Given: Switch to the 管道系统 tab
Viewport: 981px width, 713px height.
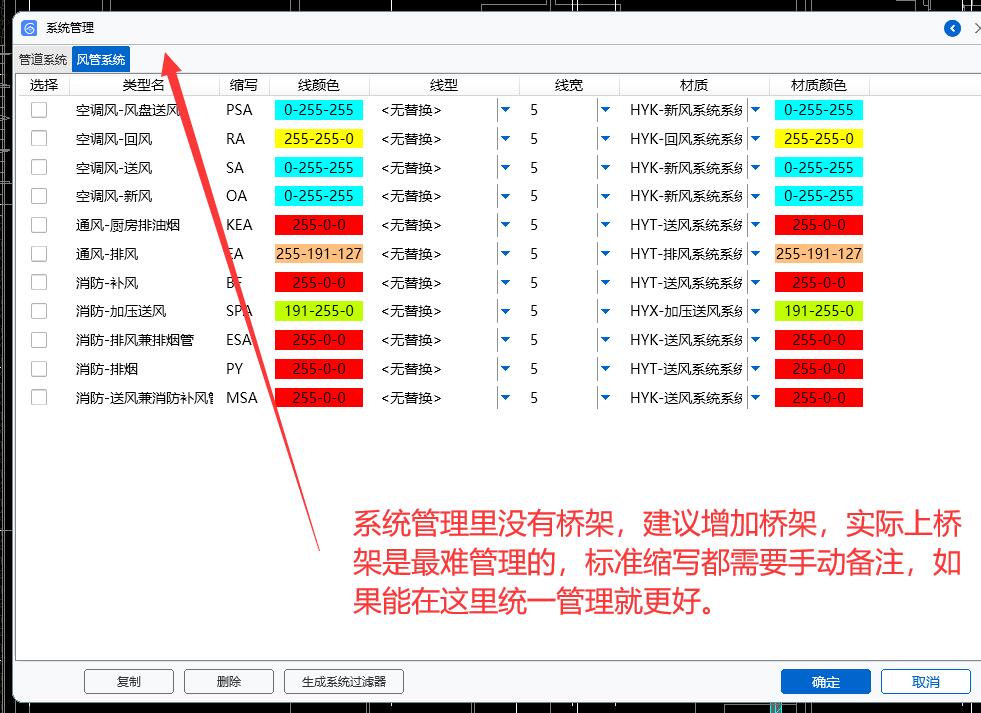Looking at the screenshot, I should [43, 60].
